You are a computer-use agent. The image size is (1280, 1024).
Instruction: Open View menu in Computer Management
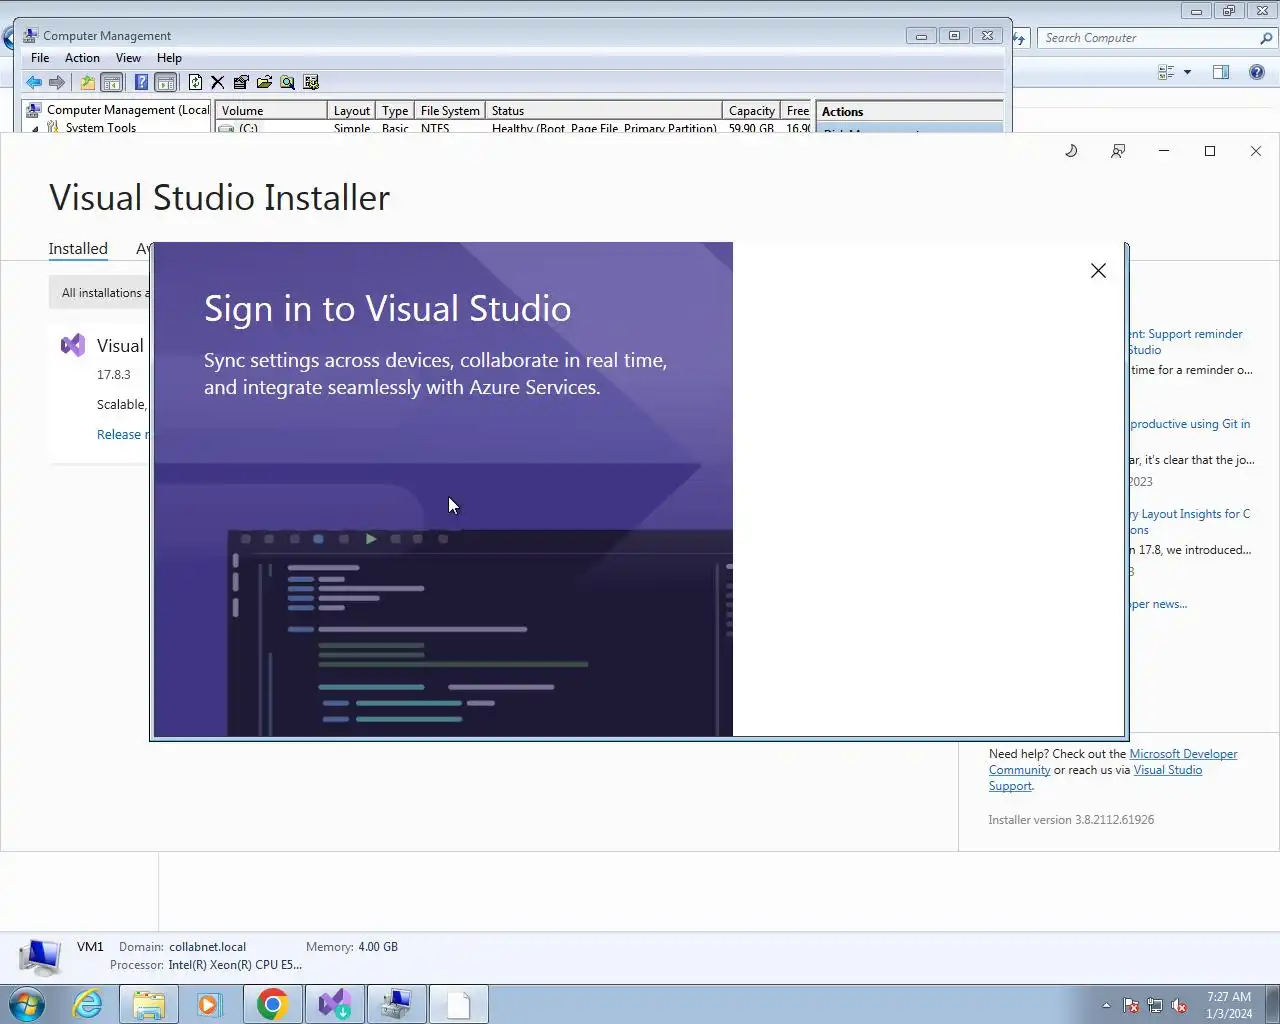[x=128, y=58]
